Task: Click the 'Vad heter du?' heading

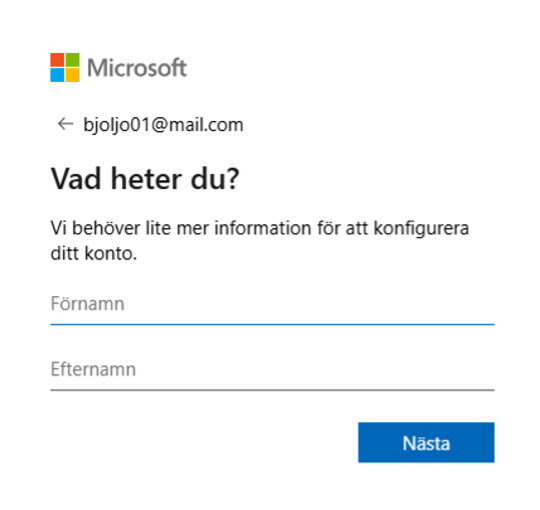Action: (x=145, y=179)
